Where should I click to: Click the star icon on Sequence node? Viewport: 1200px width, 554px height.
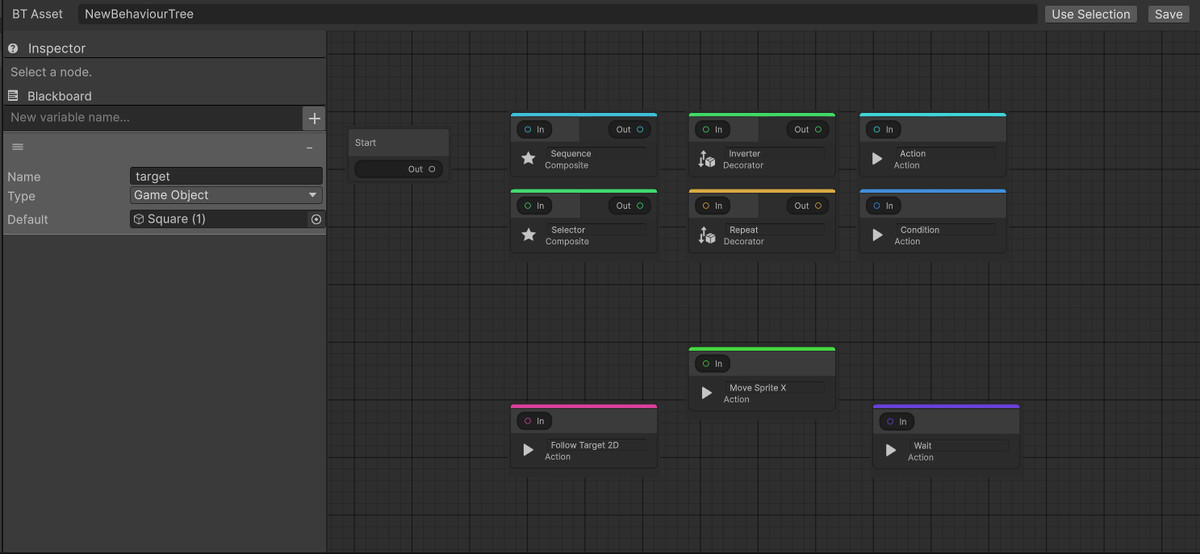click(528, 158)
